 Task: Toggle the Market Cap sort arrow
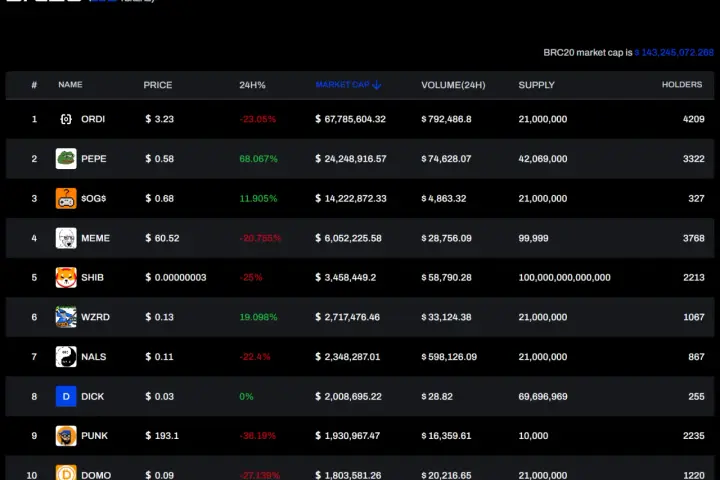click(377, 85)
